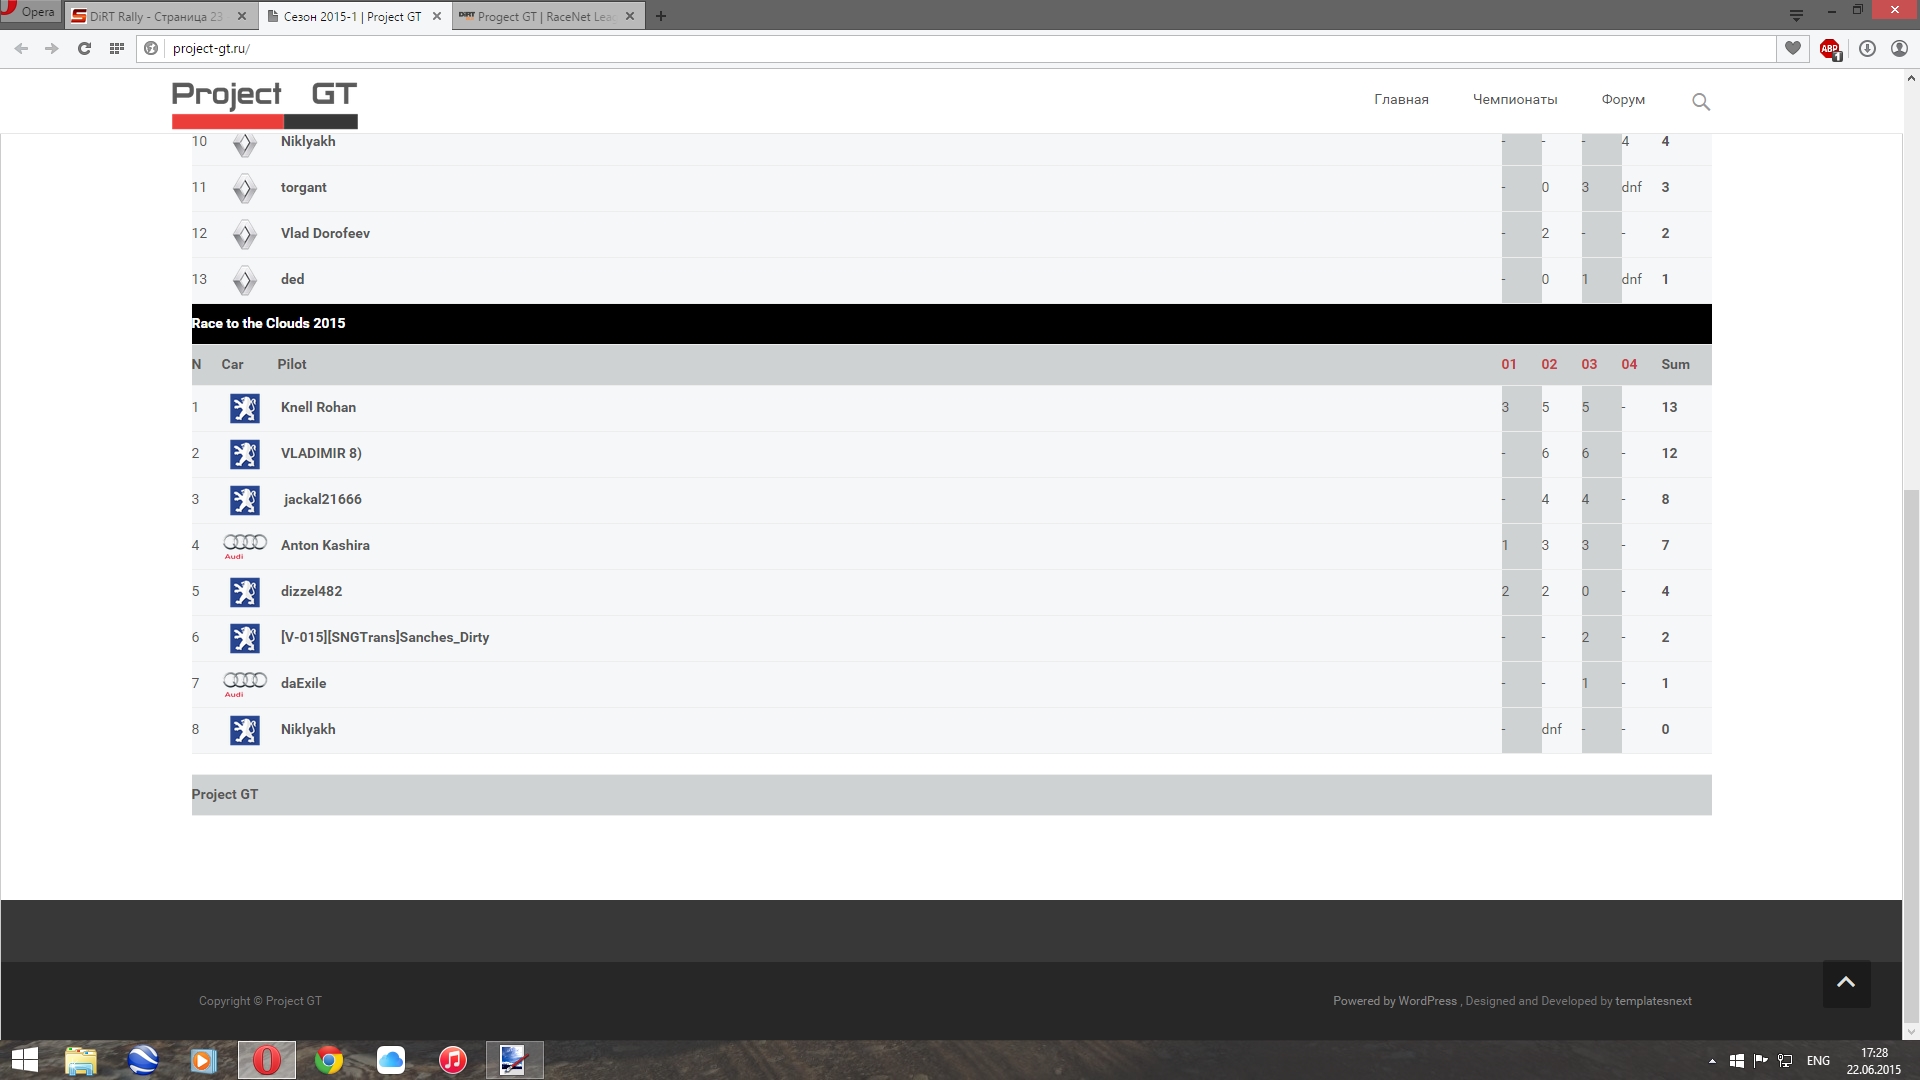The image size is (1920, 1080).
Task: Open the iTunes taskbar icon
Action: (x=452, y=1060)
